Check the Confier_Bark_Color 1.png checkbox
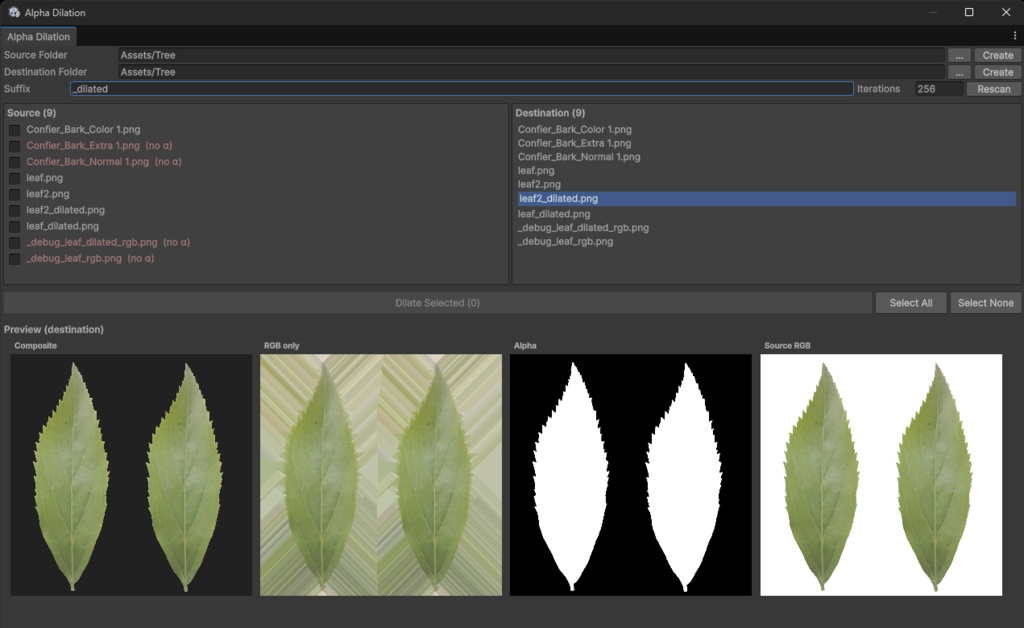1024x628 pixels. point(14,130)
